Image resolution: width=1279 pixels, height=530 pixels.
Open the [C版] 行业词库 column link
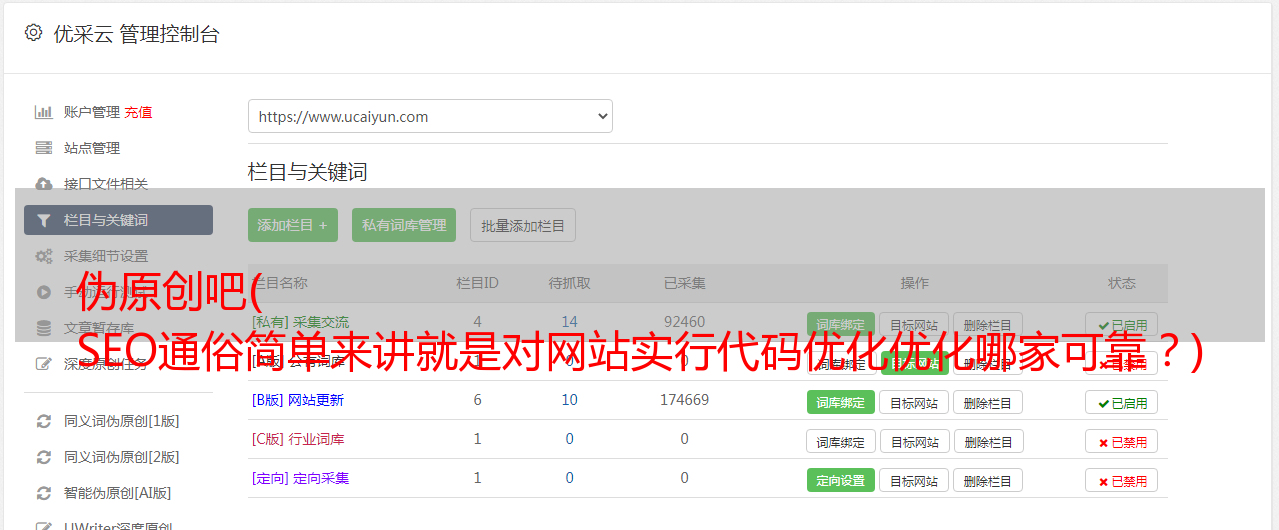[x=298, y=439]
